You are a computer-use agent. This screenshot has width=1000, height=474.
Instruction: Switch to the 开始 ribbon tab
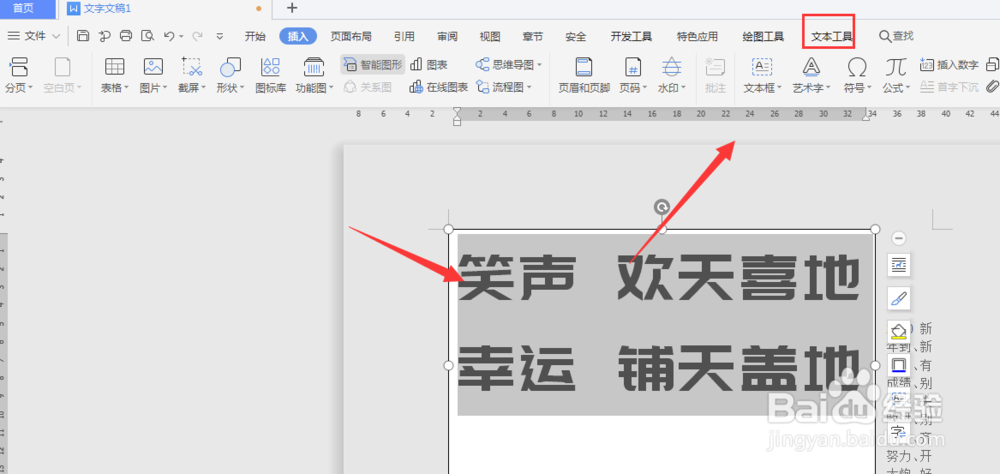coord(255,36)
